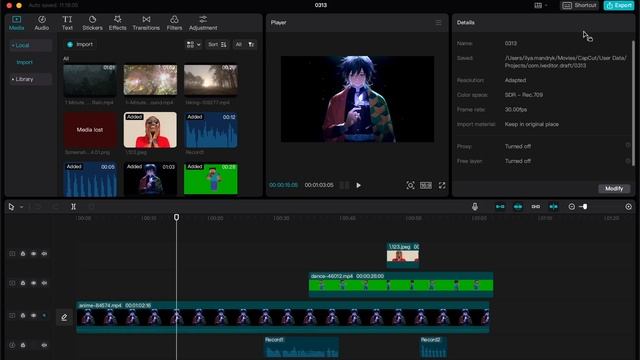
Task: Toggle auto snapping in timeline
Action: pyautogui.click(x=518, y=207)
